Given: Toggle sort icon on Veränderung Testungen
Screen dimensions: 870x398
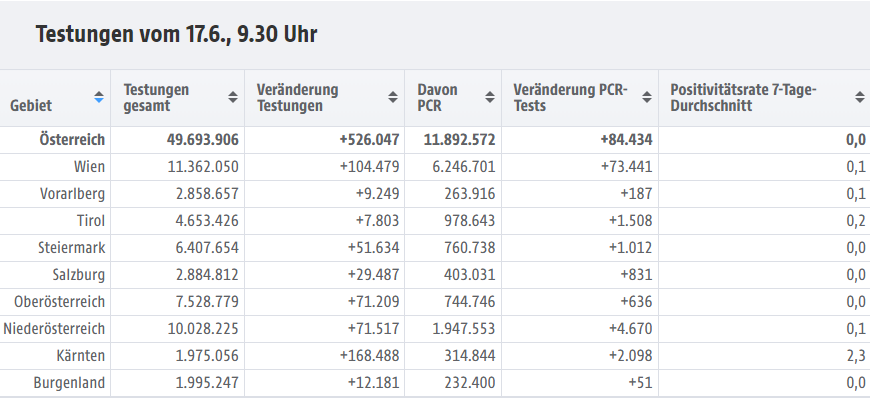Looking at the screenshot, I should pos(393,97).
